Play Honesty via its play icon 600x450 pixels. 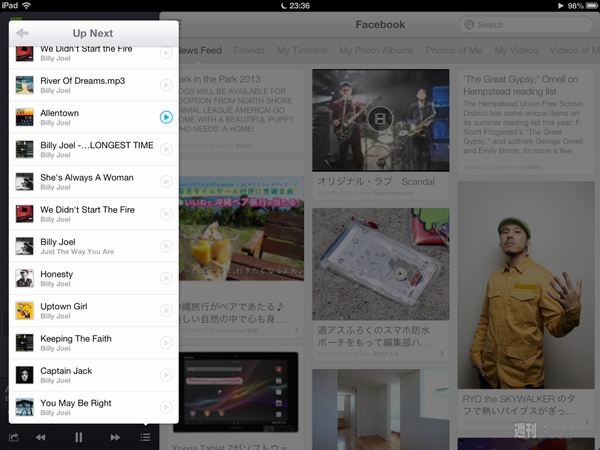(x=166, y=278)
